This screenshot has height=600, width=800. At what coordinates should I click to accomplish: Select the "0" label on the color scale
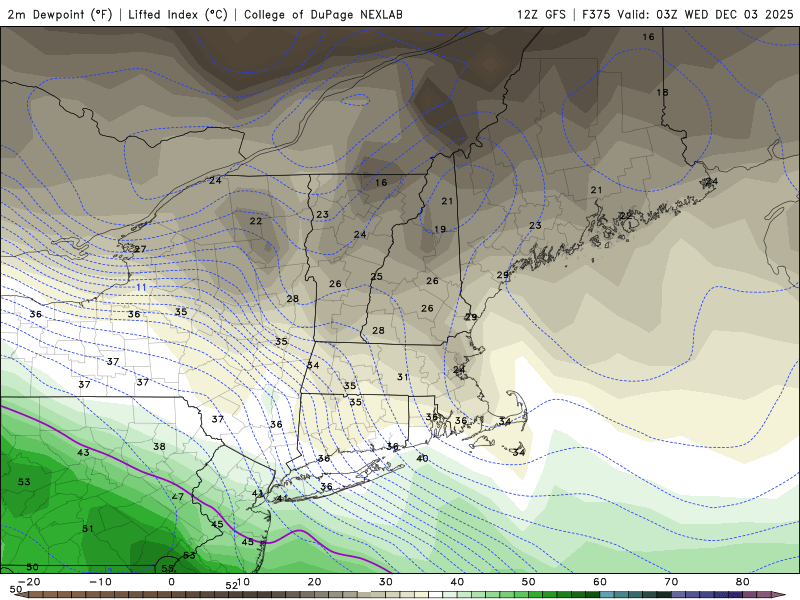pyautogui.click(x=171, y=582)
